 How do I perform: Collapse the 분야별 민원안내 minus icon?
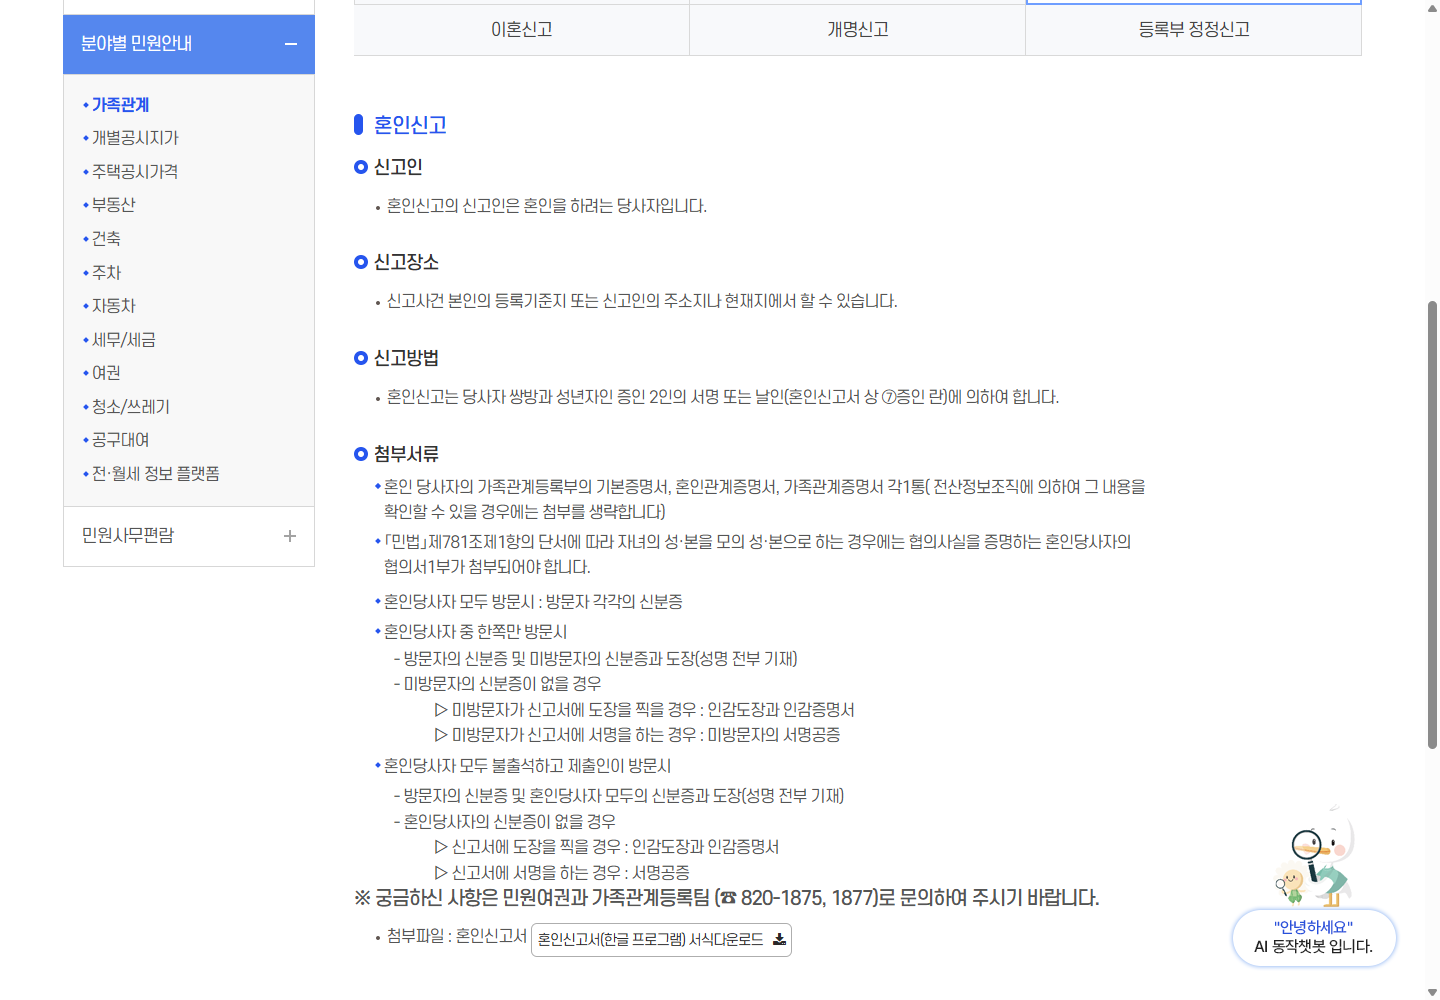291,44
